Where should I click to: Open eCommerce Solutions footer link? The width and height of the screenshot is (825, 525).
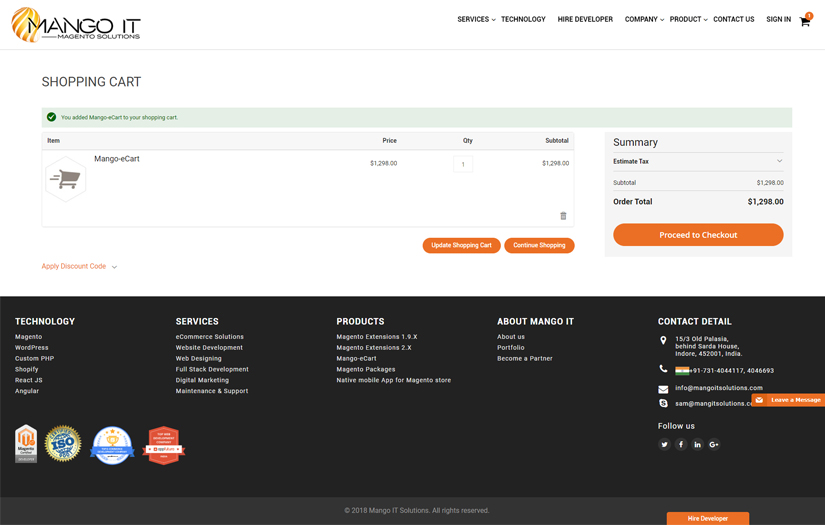click(209, 337)
